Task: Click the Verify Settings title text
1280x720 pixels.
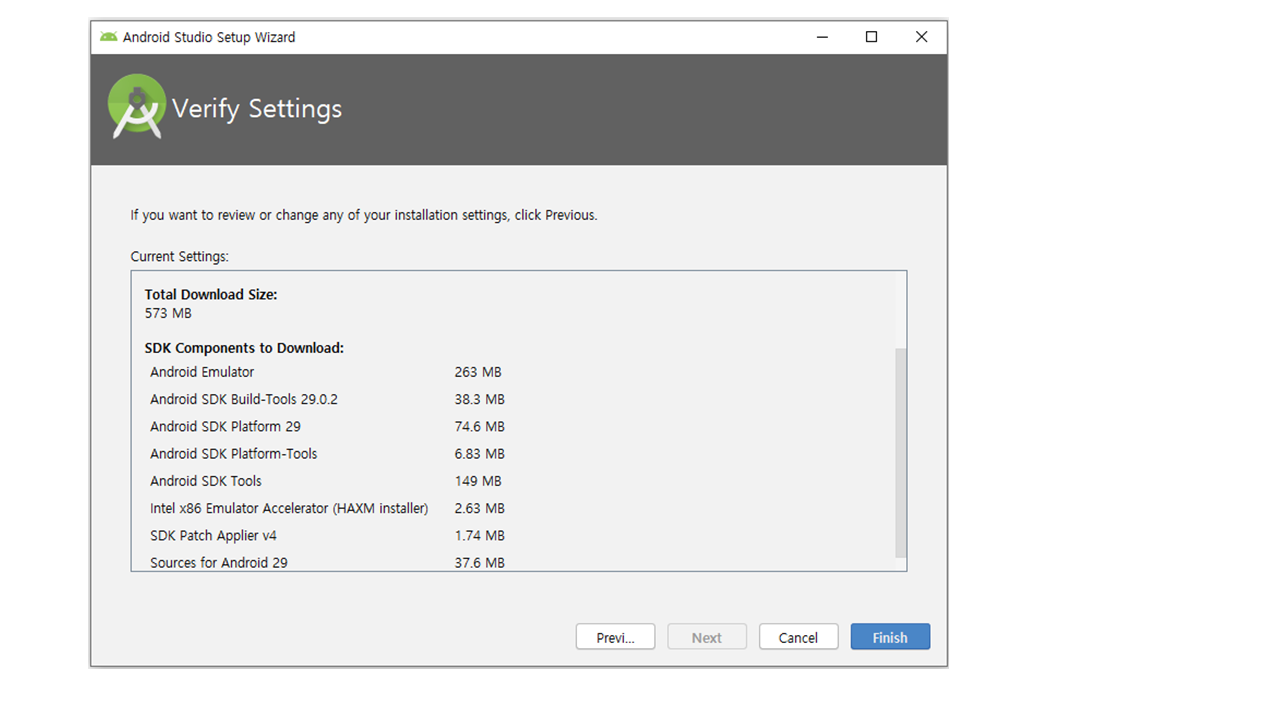Action: click(x=257, y=108)
